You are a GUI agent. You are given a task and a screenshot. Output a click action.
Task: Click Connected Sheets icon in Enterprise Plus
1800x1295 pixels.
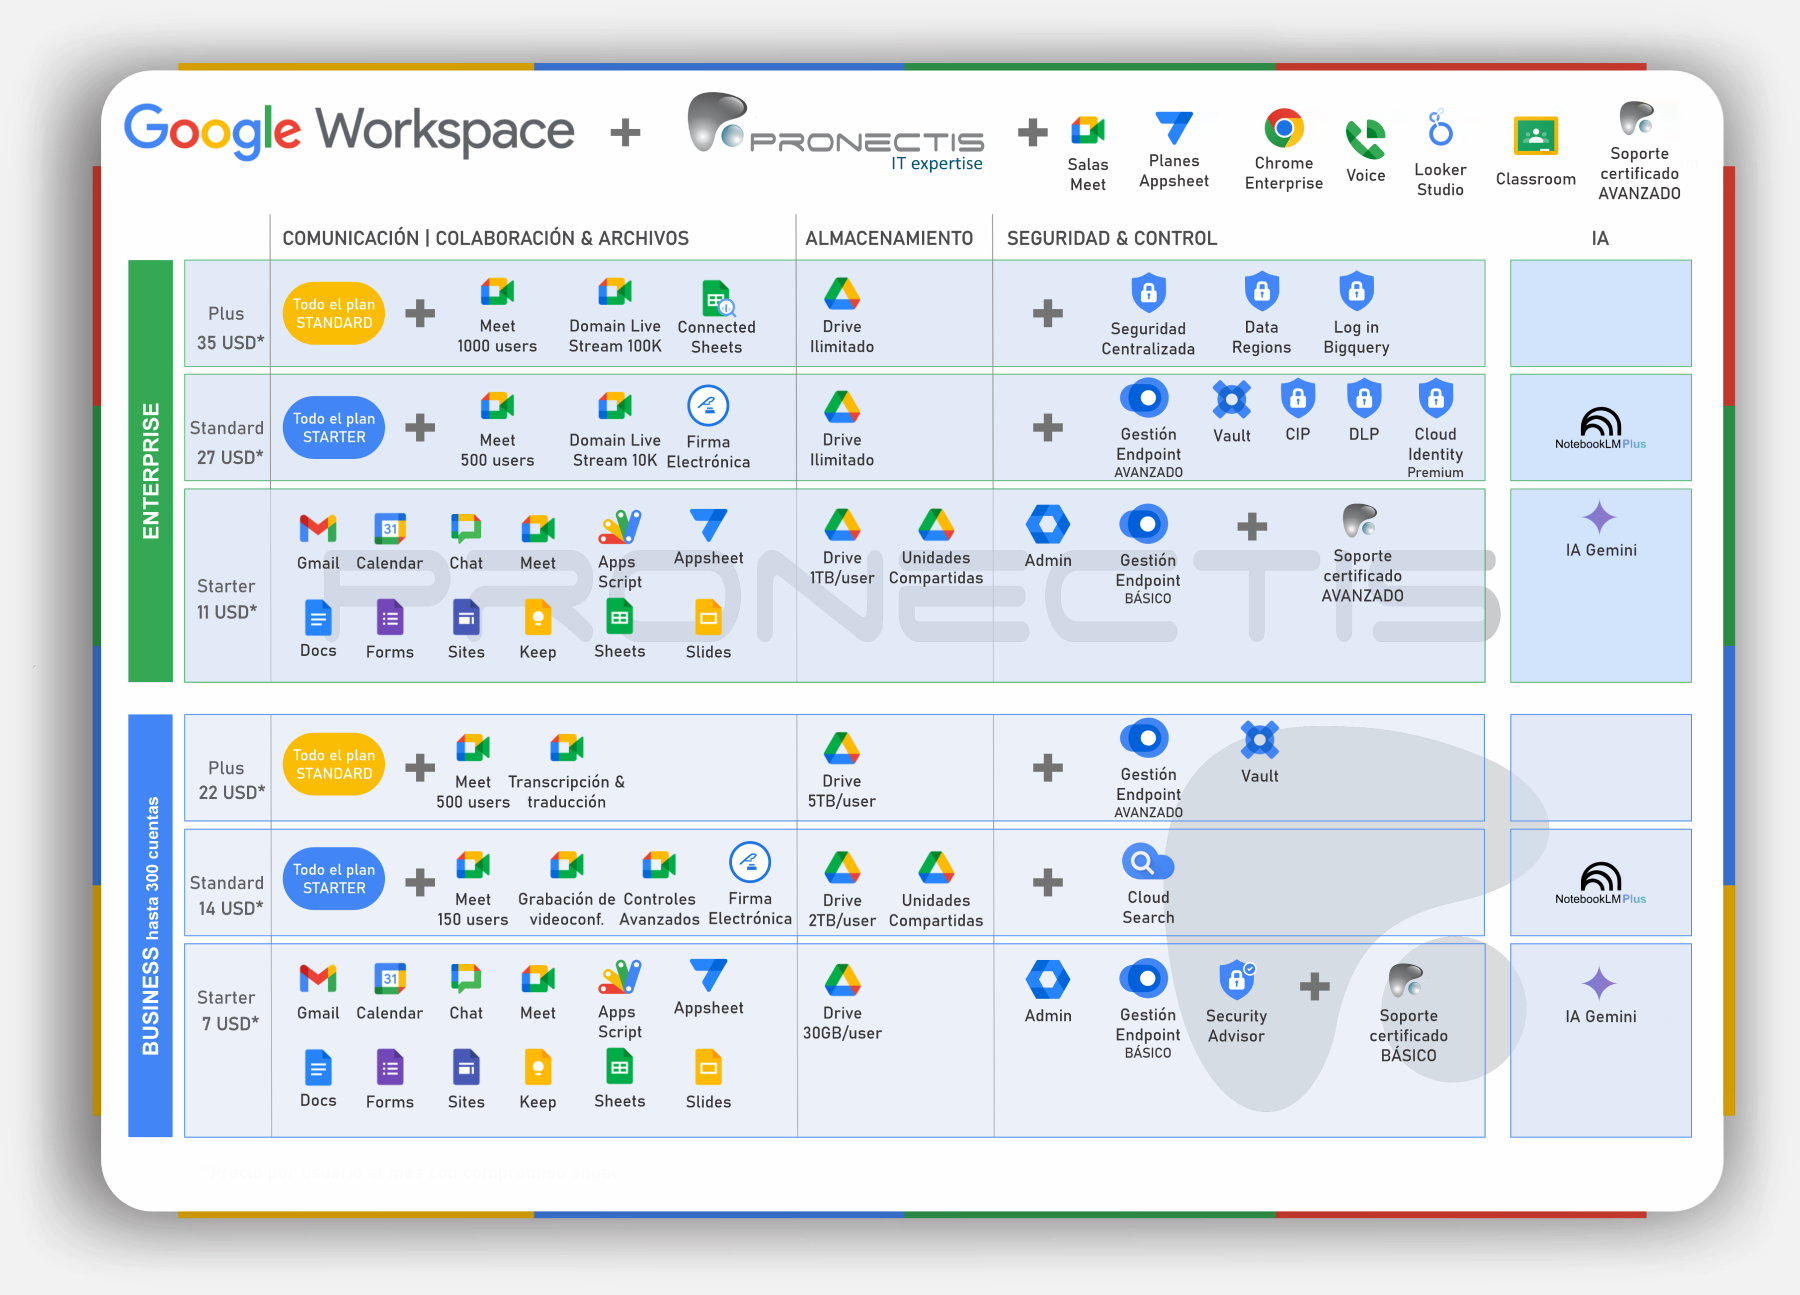pos(717,297)
